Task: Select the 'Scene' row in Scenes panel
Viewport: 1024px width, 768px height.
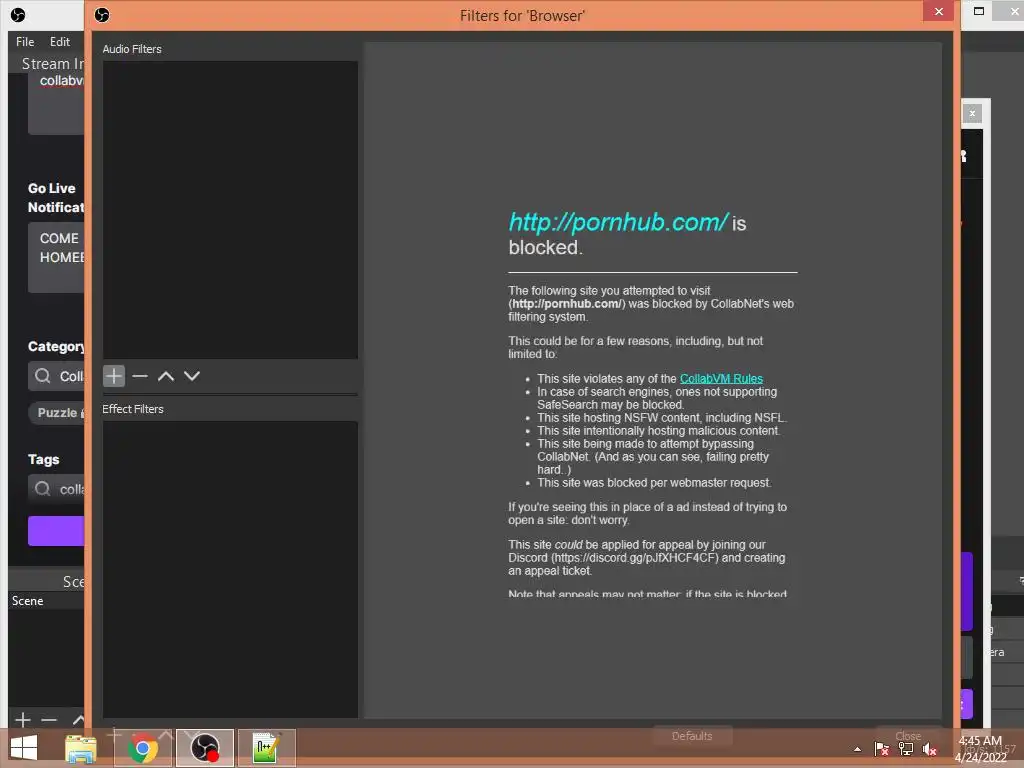Action: 46,601
